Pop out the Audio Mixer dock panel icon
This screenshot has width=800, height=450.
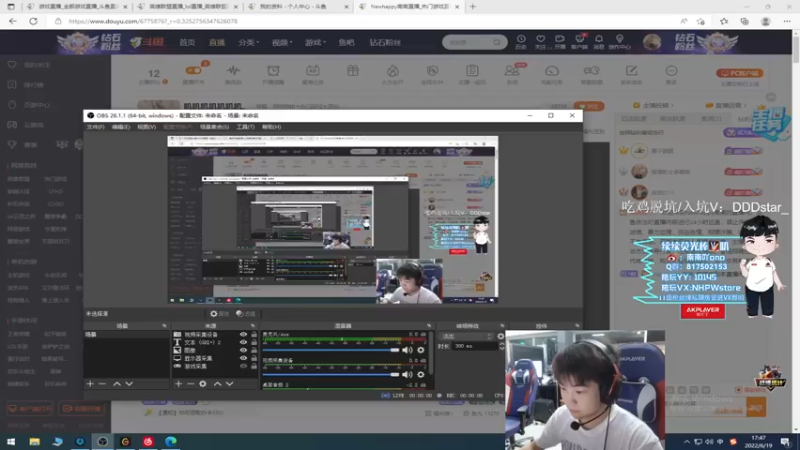pos(429,326)
